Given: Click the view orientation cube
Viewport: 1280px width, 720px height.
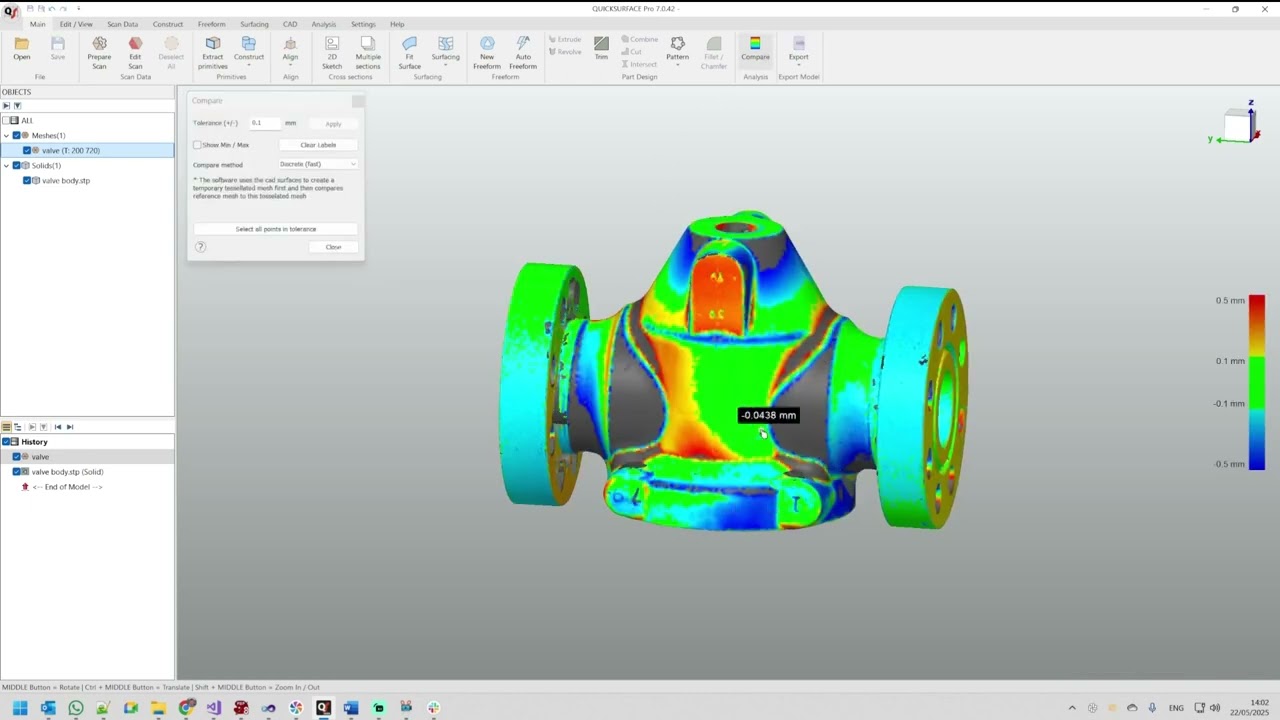Looking at the screenshot, I should [1238, 125].
